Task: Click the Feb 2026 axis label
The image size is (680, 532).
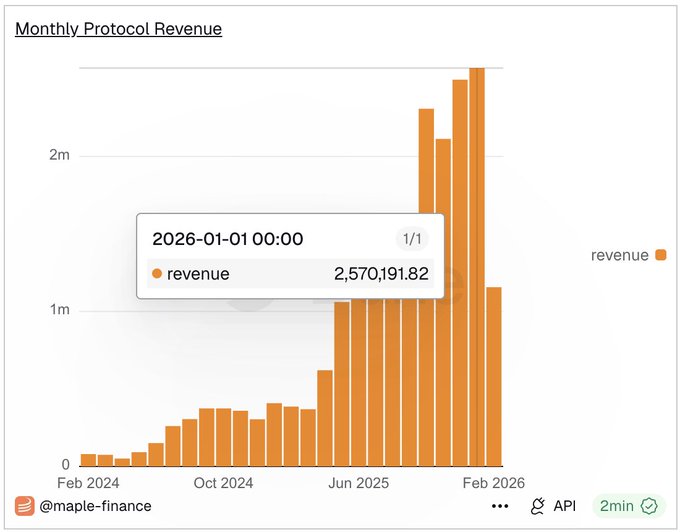Action: click(x=494, y=483)
